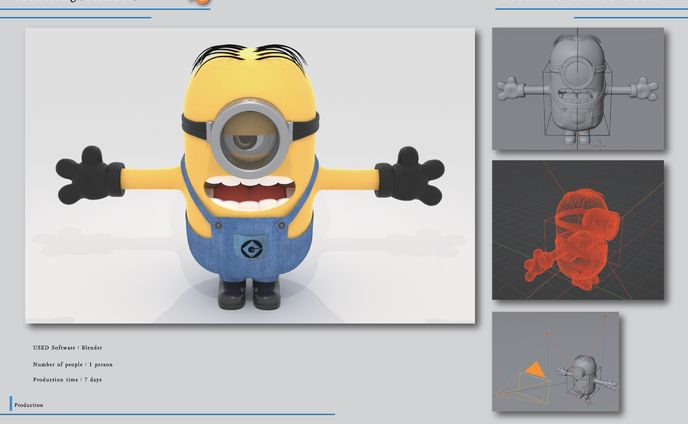Open the main colored Minion render image
The image size is (688, 424).
tap(250, 176)
